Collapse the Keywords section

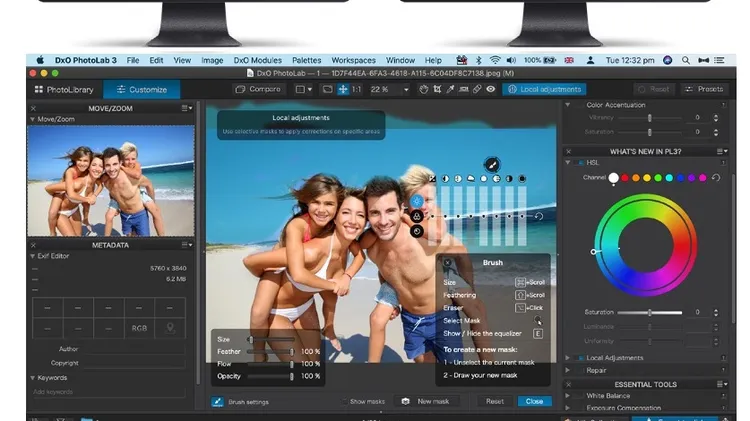click(x=33, y=378)
